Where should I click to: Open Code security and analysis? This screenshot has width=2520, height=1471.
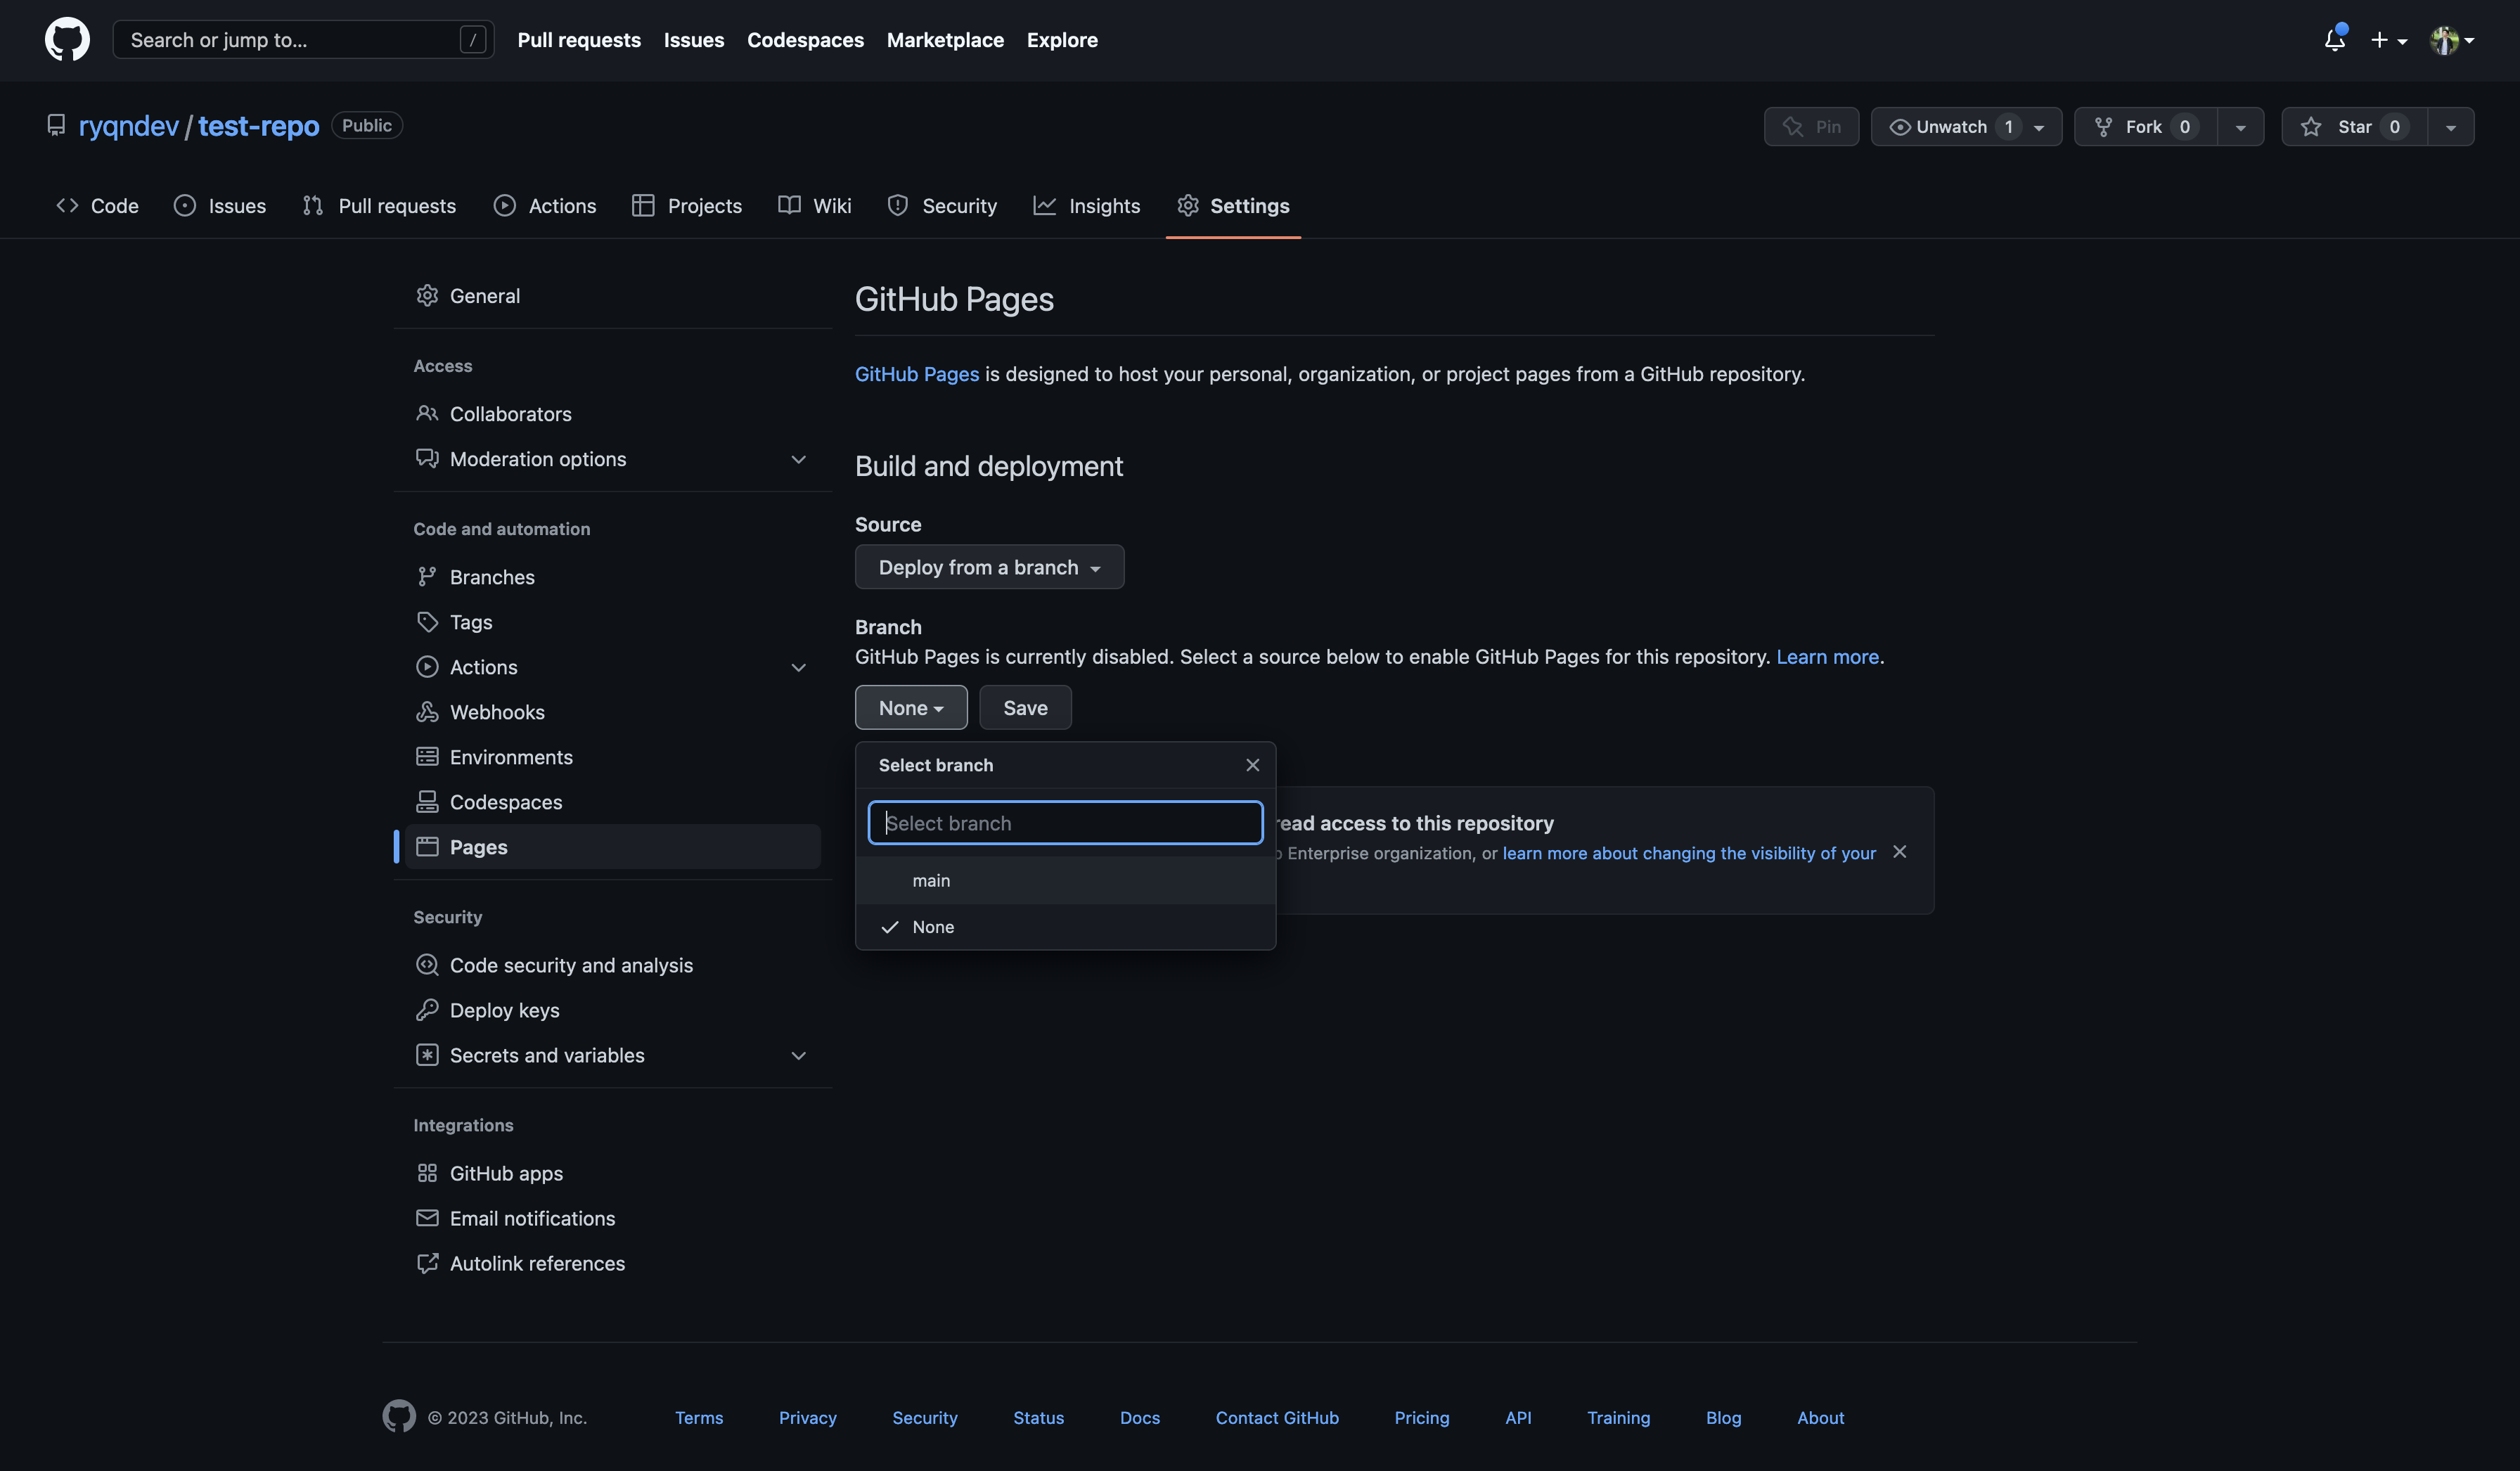(612, 965)
